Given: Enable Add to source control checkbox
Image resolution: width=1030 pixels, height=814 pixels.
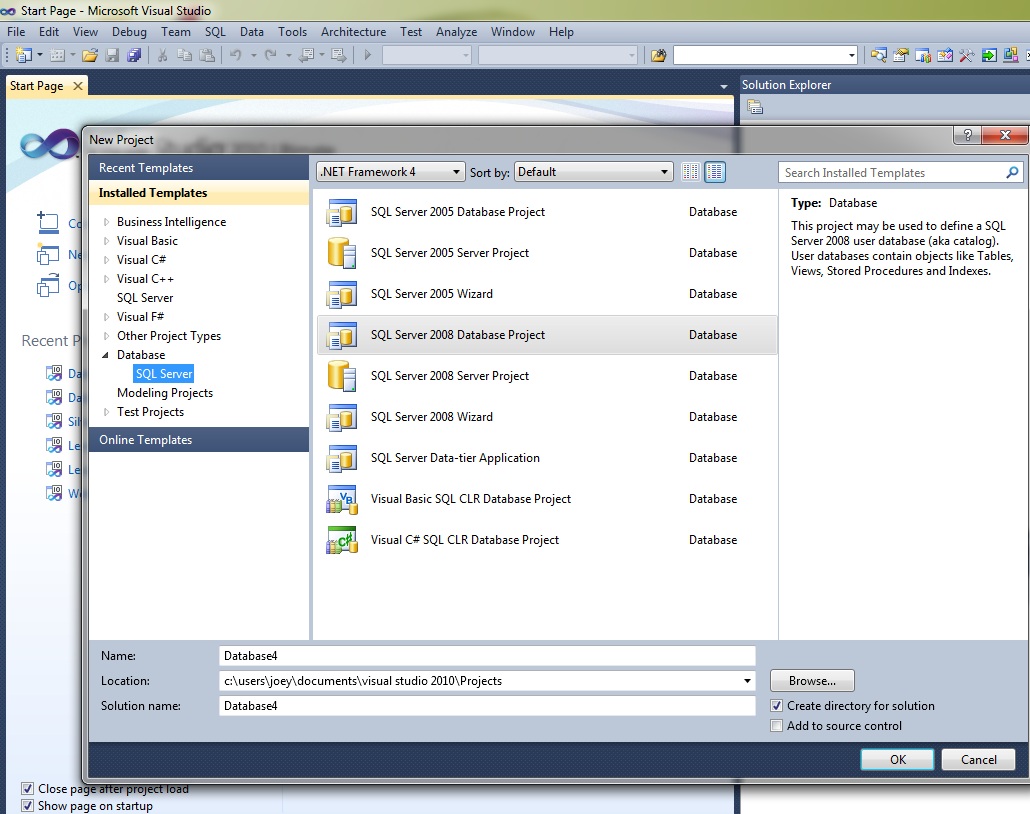Looking at the screenshot, I should click(776, 726).
